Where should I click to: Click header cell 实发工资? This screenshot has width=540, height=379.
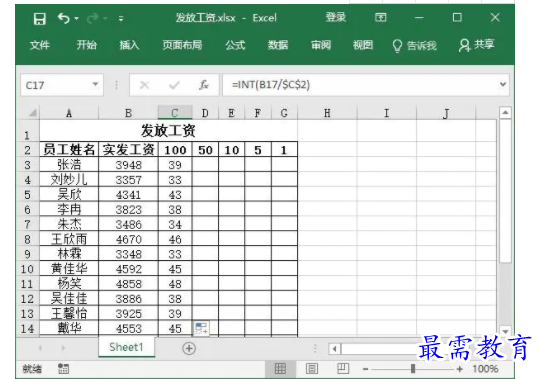(128, 150)
